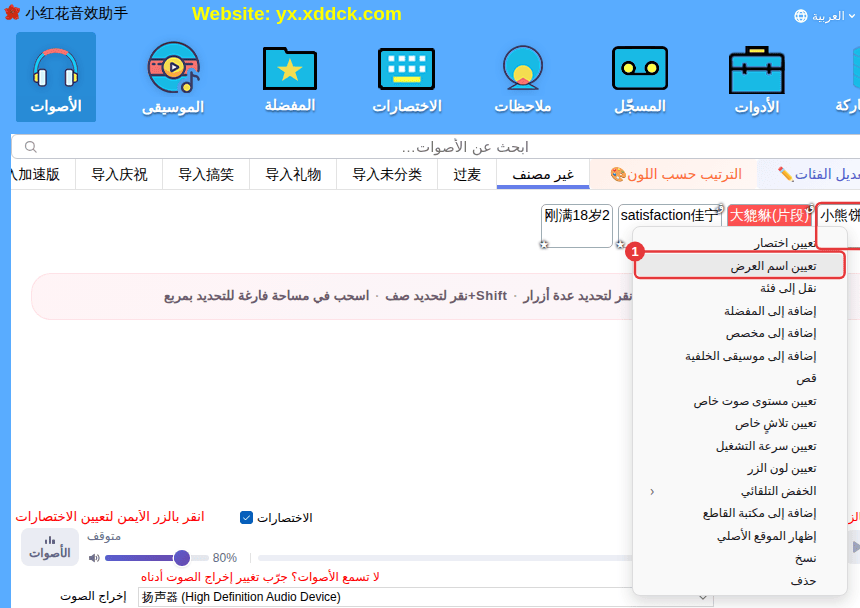Screen dimensions: 860x608
Task: Switch to 导入搞笑 tab
Action: coord(206,174)
